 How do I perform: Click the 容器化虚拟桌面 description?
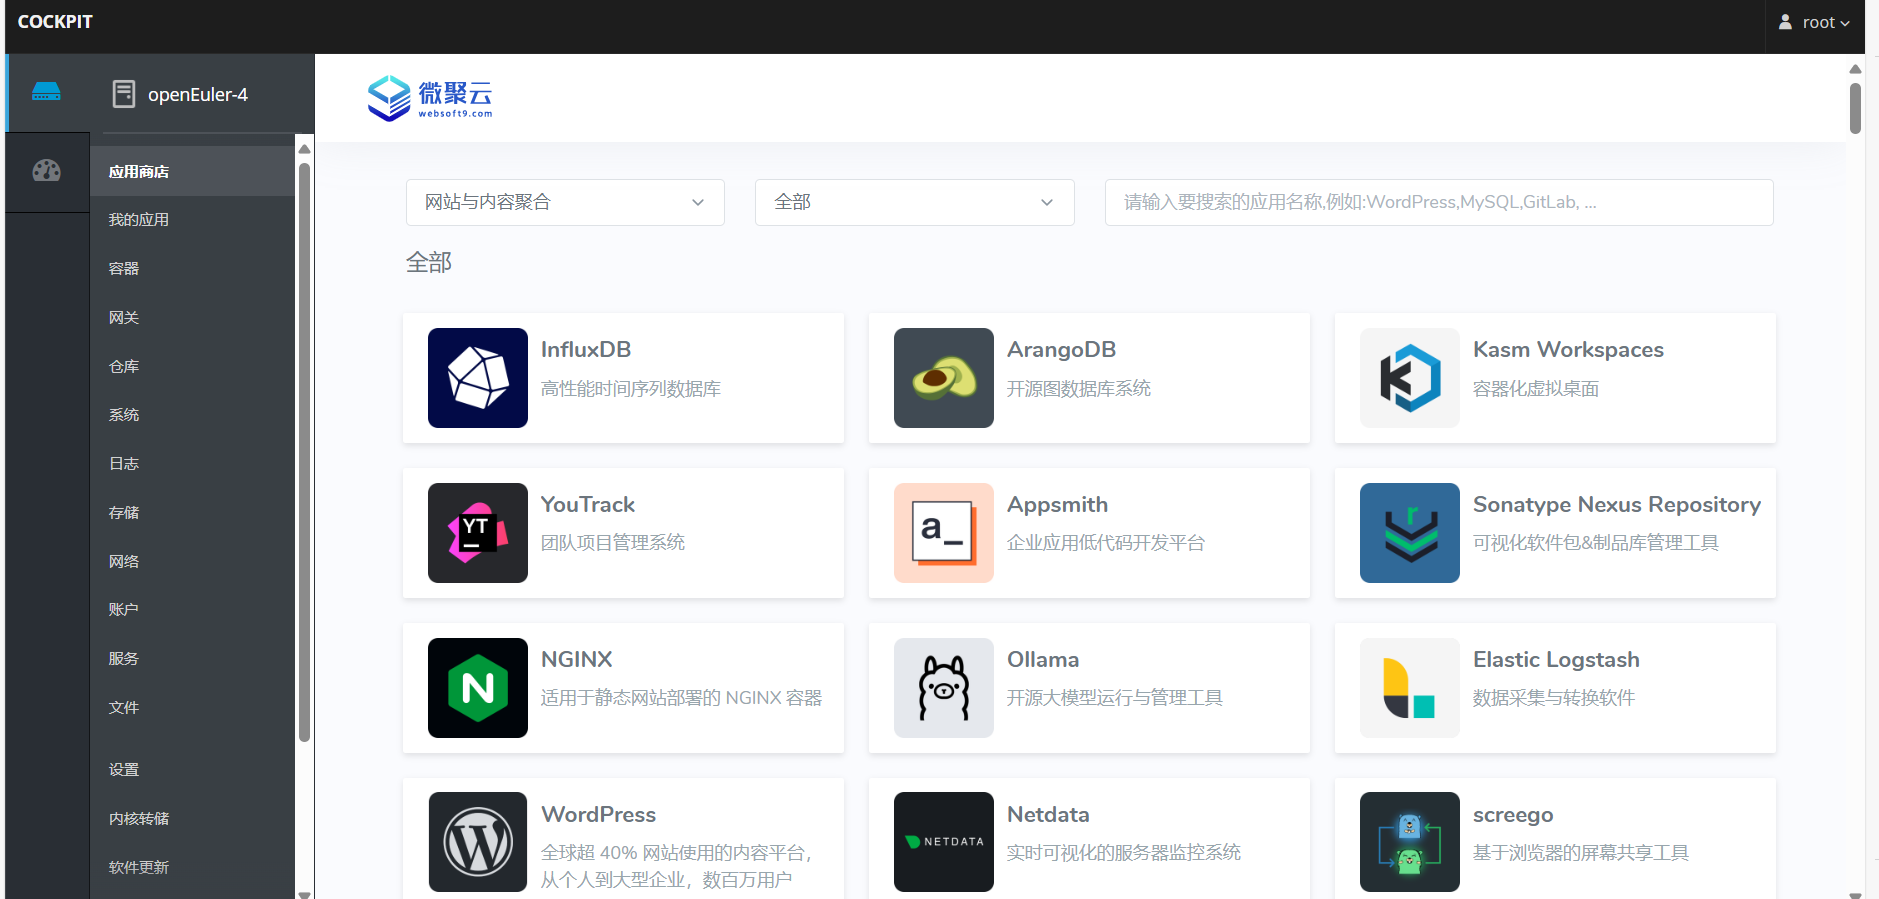pyautogui.click(x=1536, y=389)
